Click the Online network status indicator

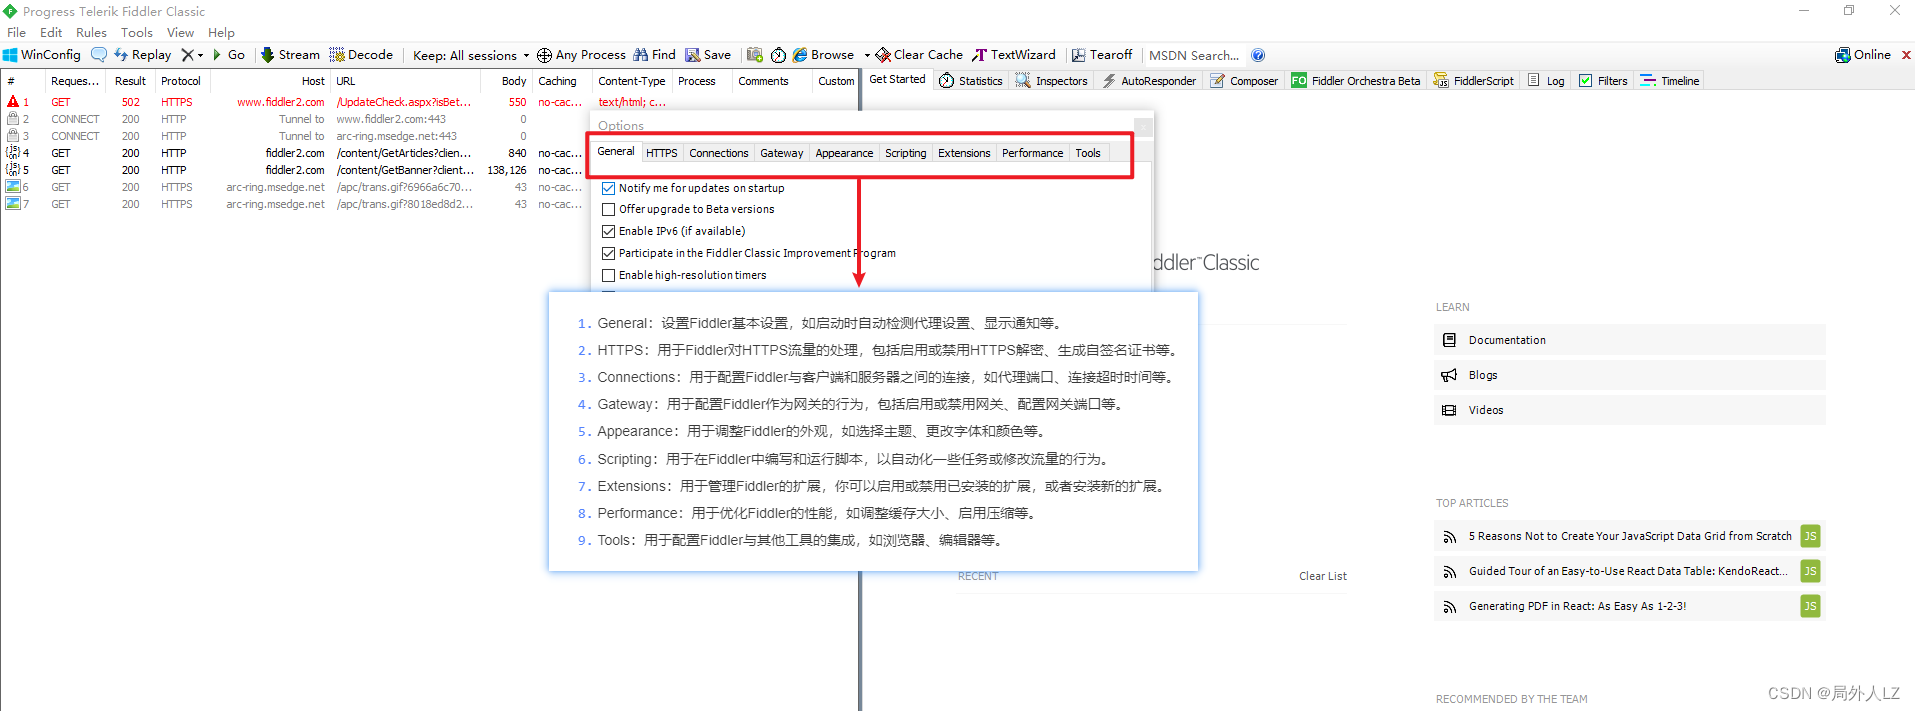point(1863,55)
